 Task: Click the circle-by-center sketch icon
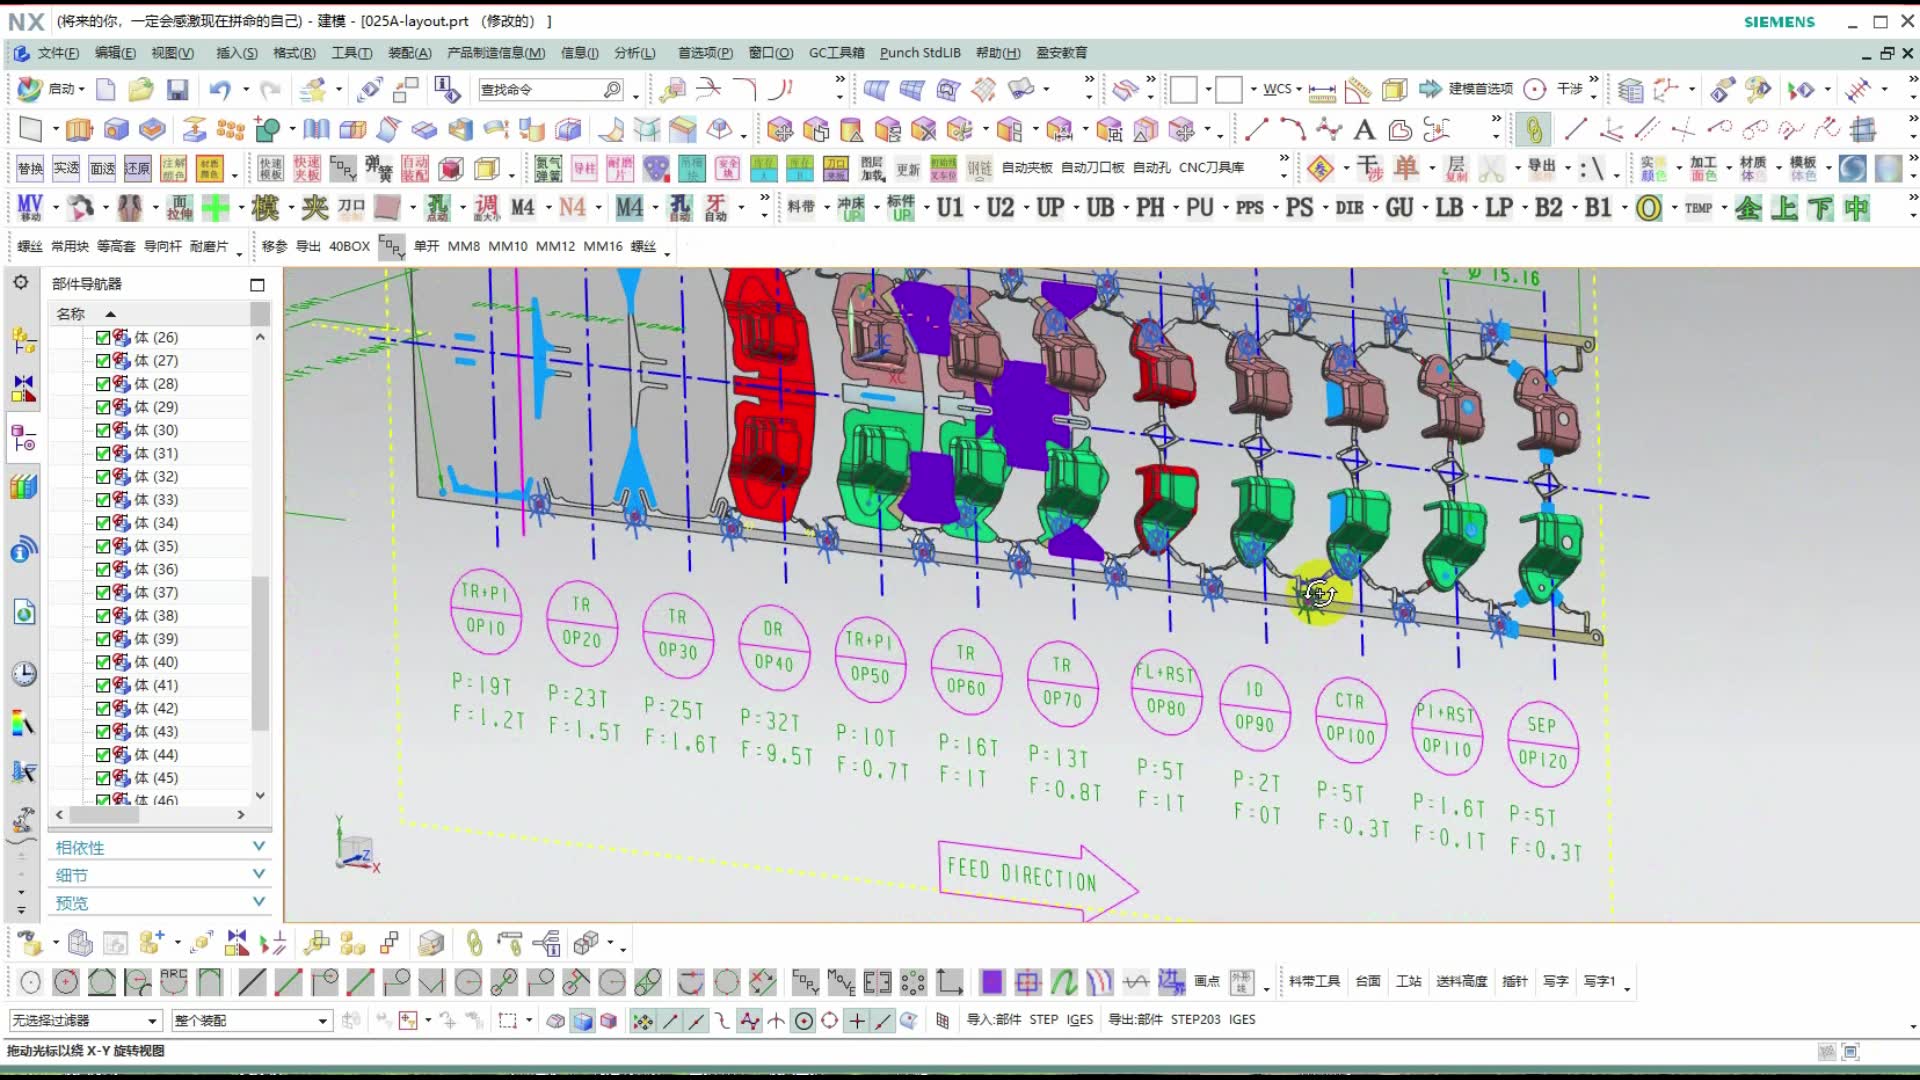click(x=66, y=982)
